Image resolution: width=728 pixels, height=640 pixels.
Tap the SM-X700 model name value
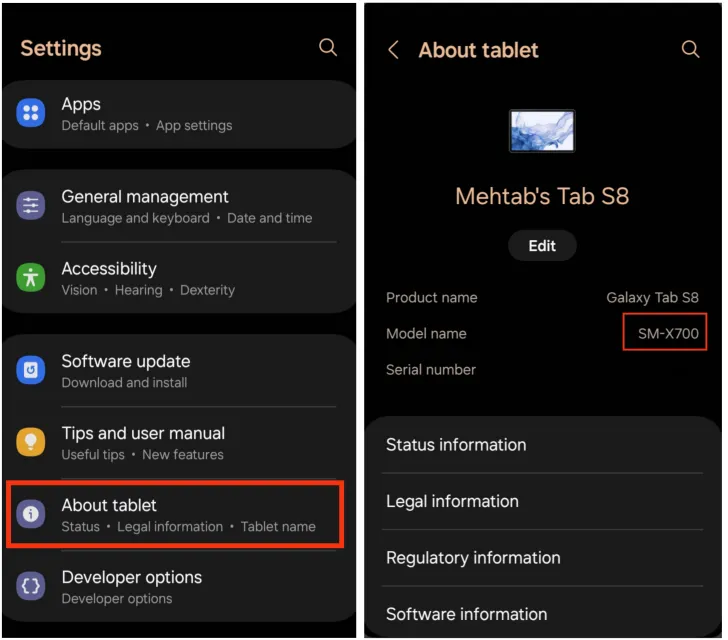pyautogui.click(x=668, y=333)
